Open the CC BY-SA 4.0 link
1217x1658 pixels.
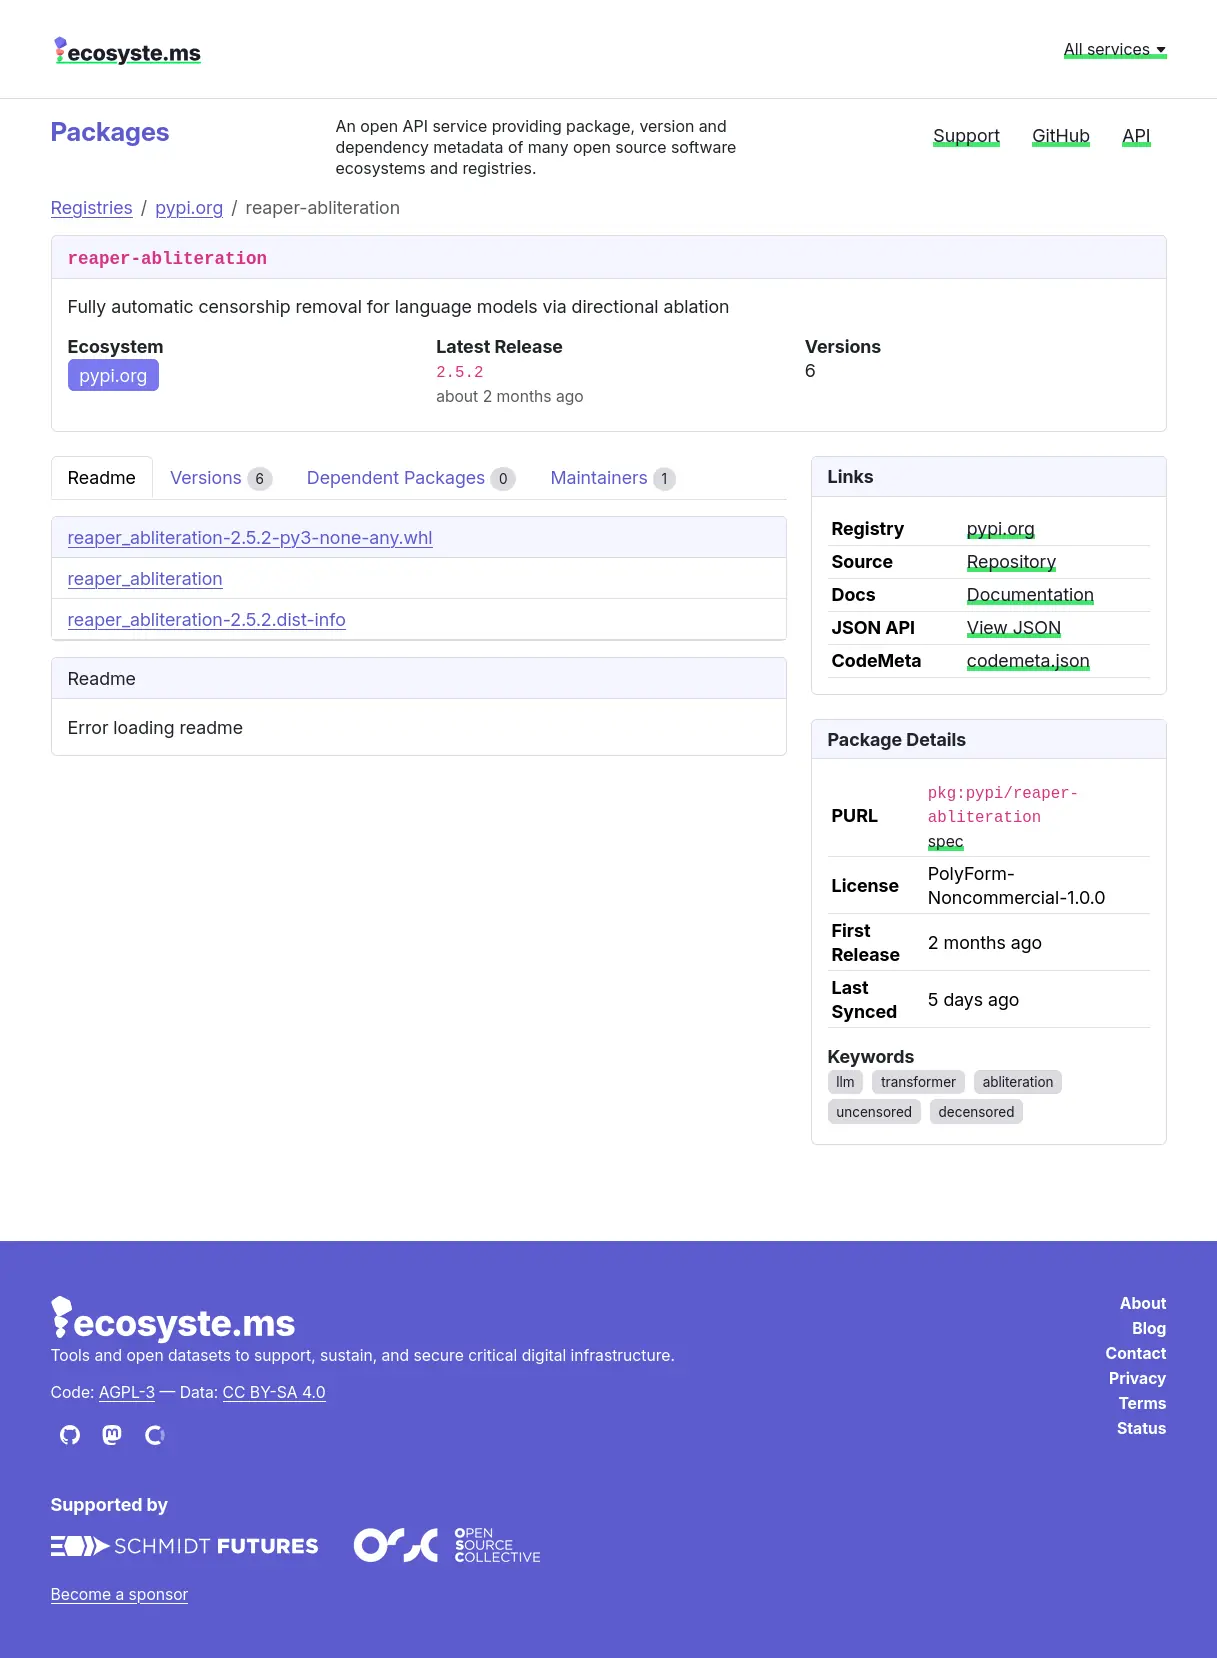tap(274, 1392)
